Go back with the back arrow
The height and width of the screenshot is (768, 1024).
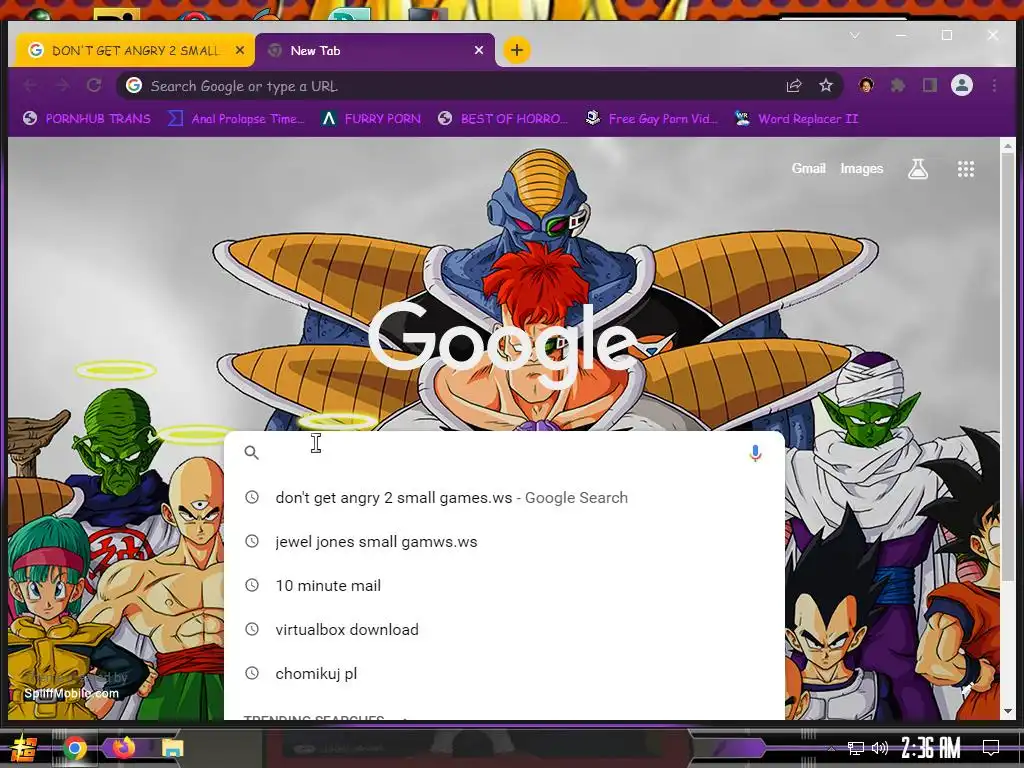point(30,86)
